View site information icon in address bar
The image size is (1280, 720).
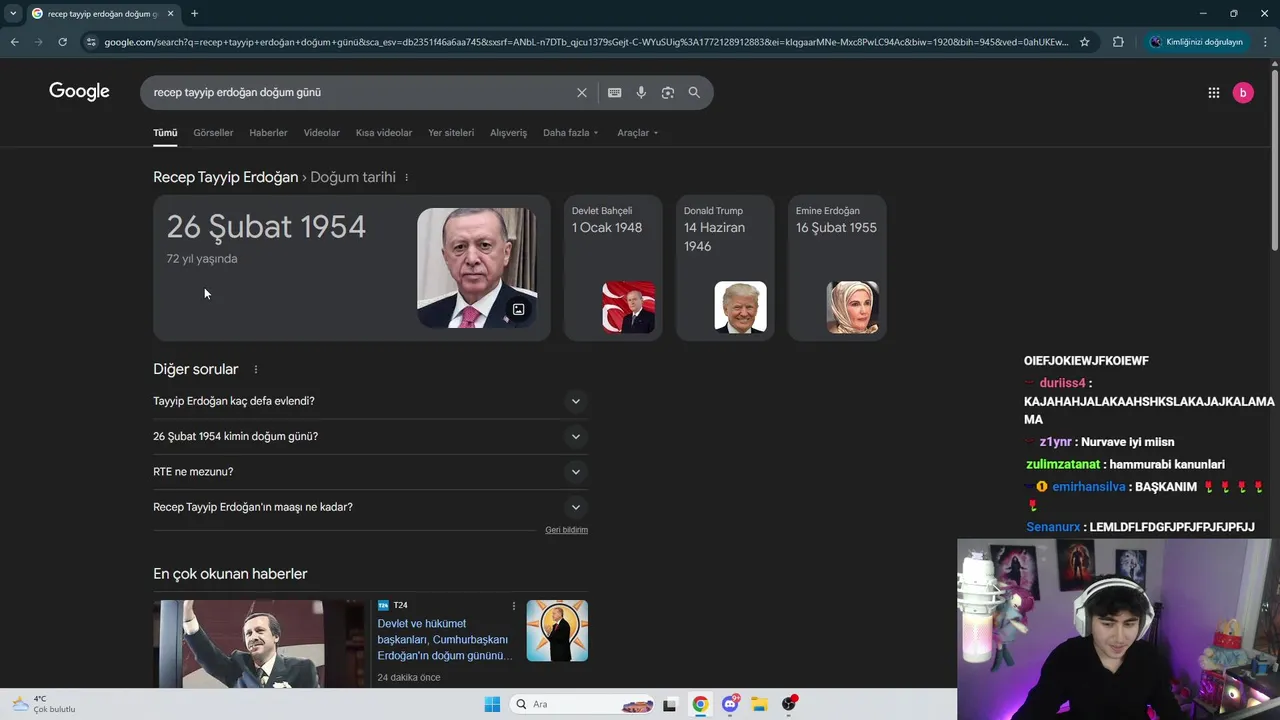click(x=91, y=42)
